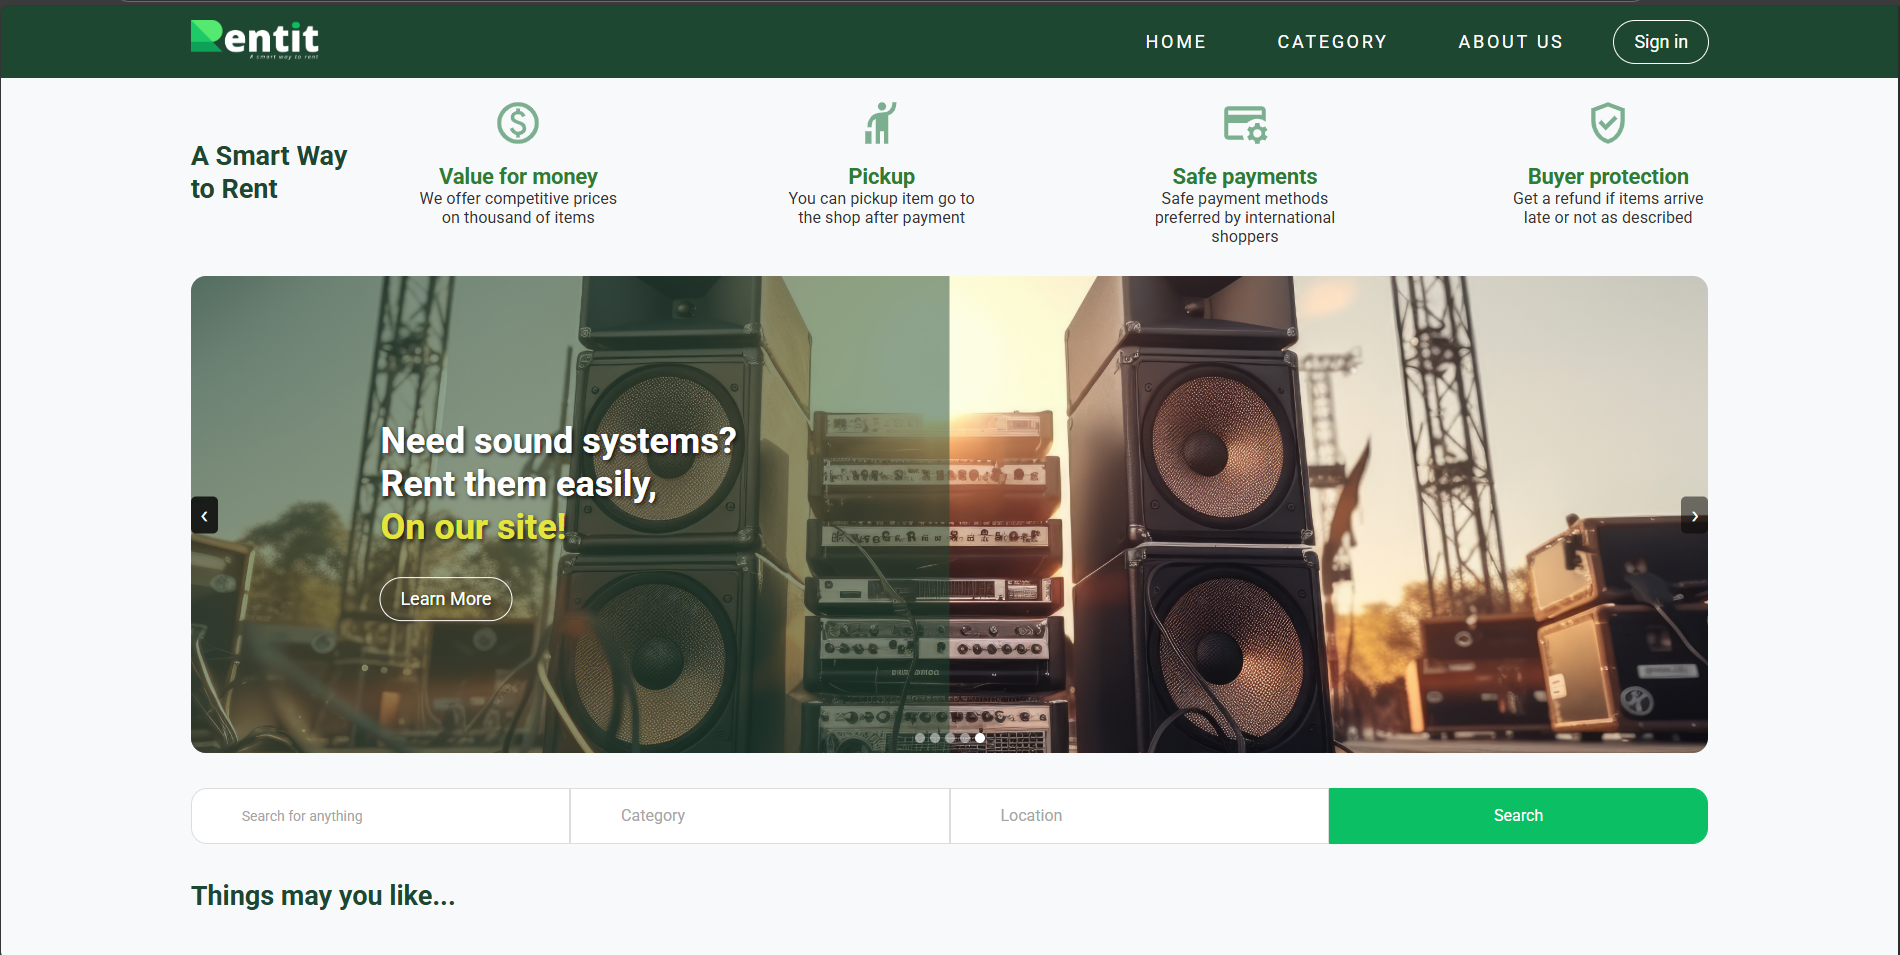The width and height of the screenshot is (1900, 955).
Task: Select the first carousel indicator dot
Action: (920, 738)
